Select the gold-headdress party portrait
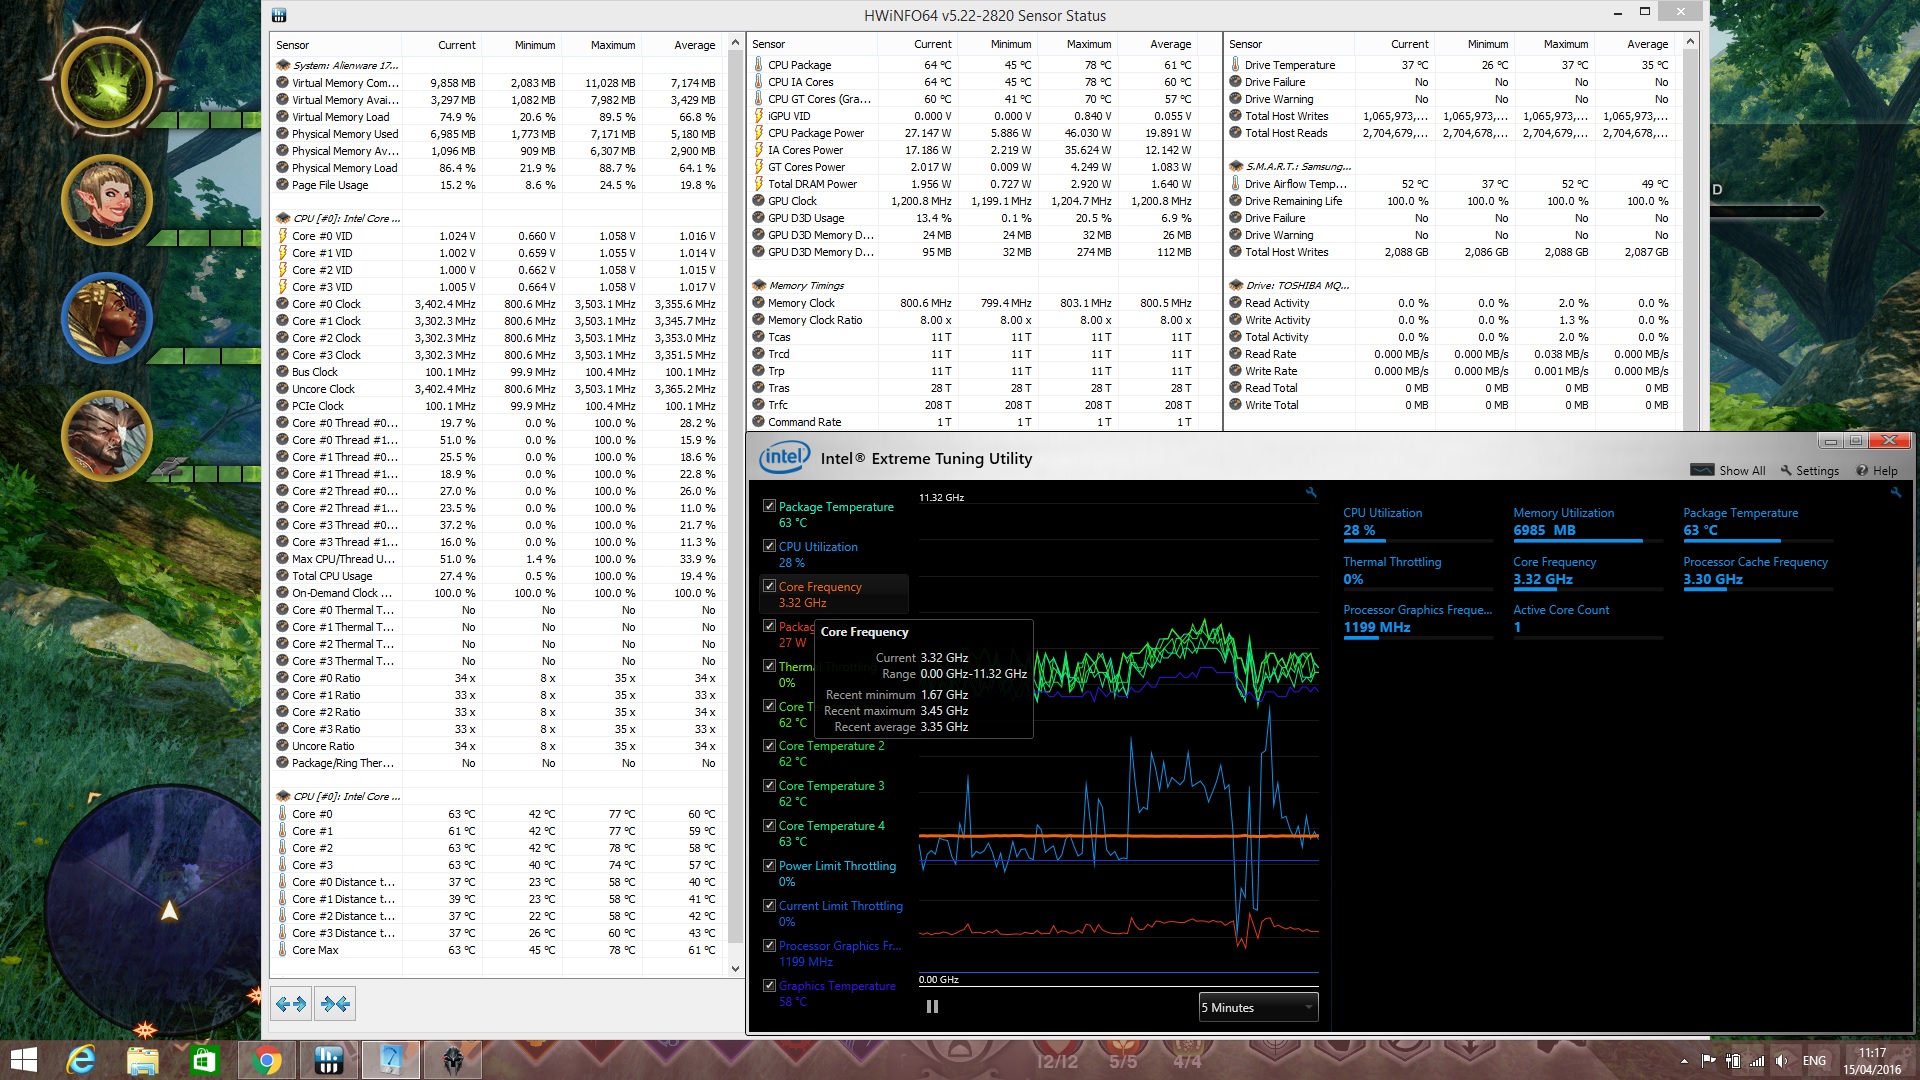Image resolution: width=1920 pixels, height=1080 pixels. pos(107,318)
